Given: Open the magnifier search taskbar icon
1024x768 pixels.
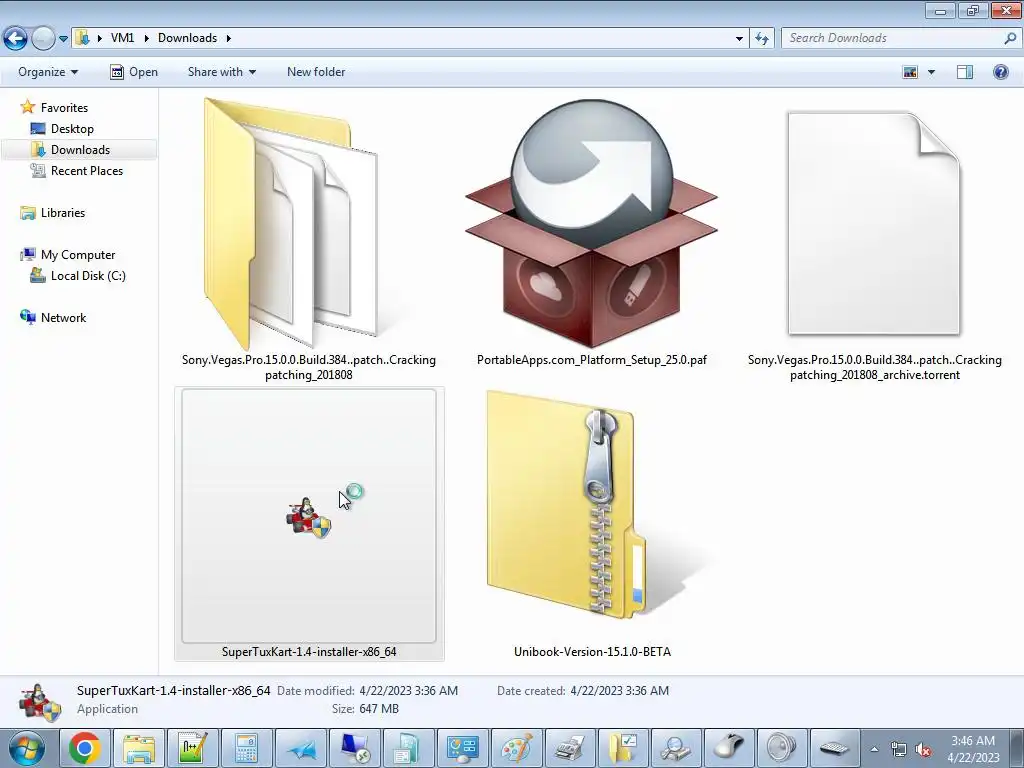Looking at the screenshot, I should click(675, 748).
